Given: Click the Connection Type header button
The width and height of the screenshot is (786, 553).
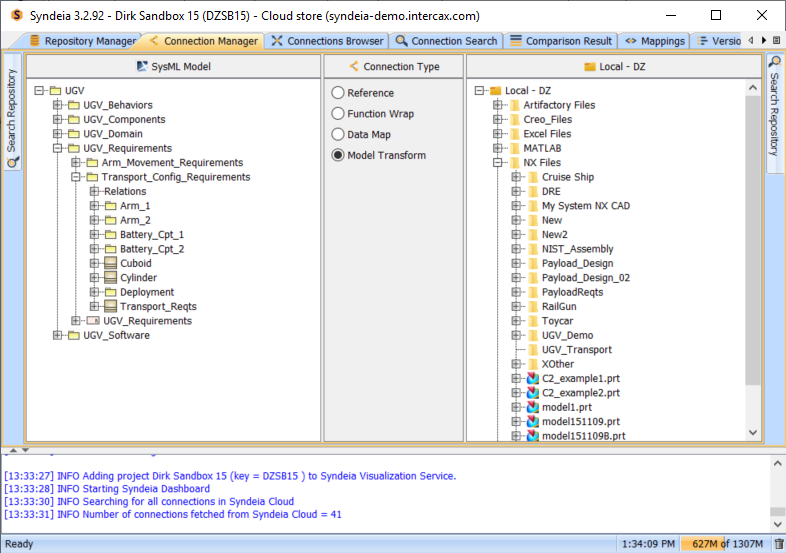Looking at the screenshot, I should point(394,66).
